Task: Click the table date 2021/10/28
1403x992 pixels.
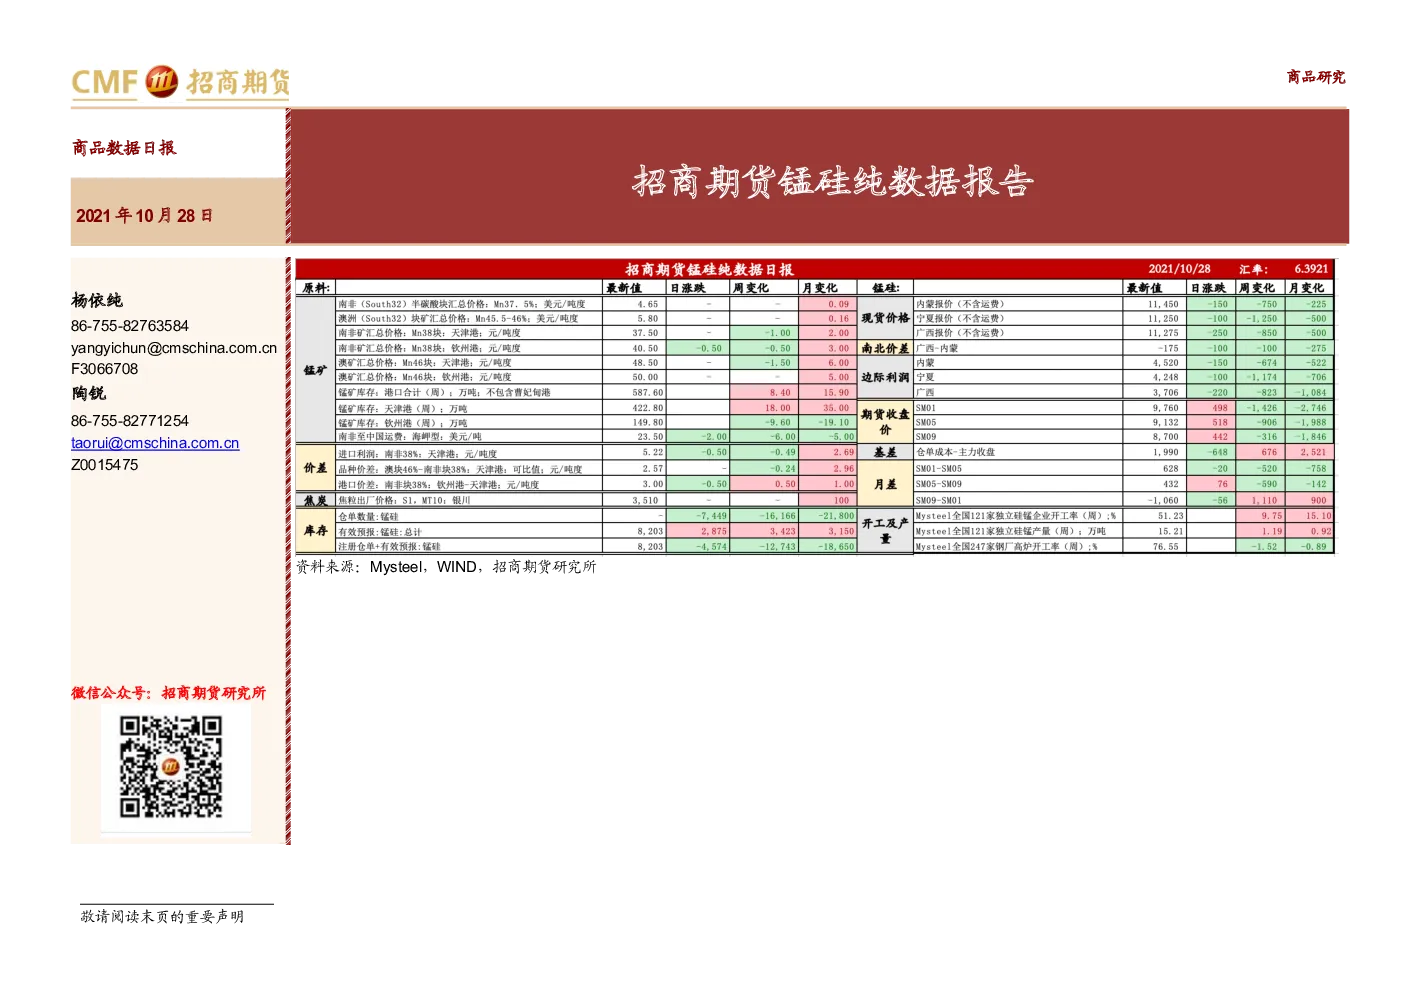Action: click(1179, 269)
